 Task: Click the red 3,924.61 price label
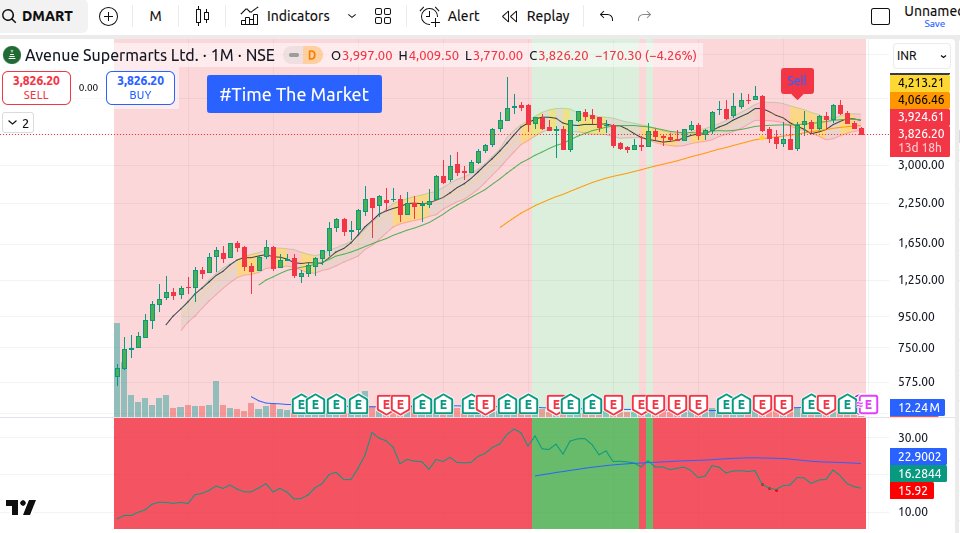pyautogui.click(x=920, y=117)
